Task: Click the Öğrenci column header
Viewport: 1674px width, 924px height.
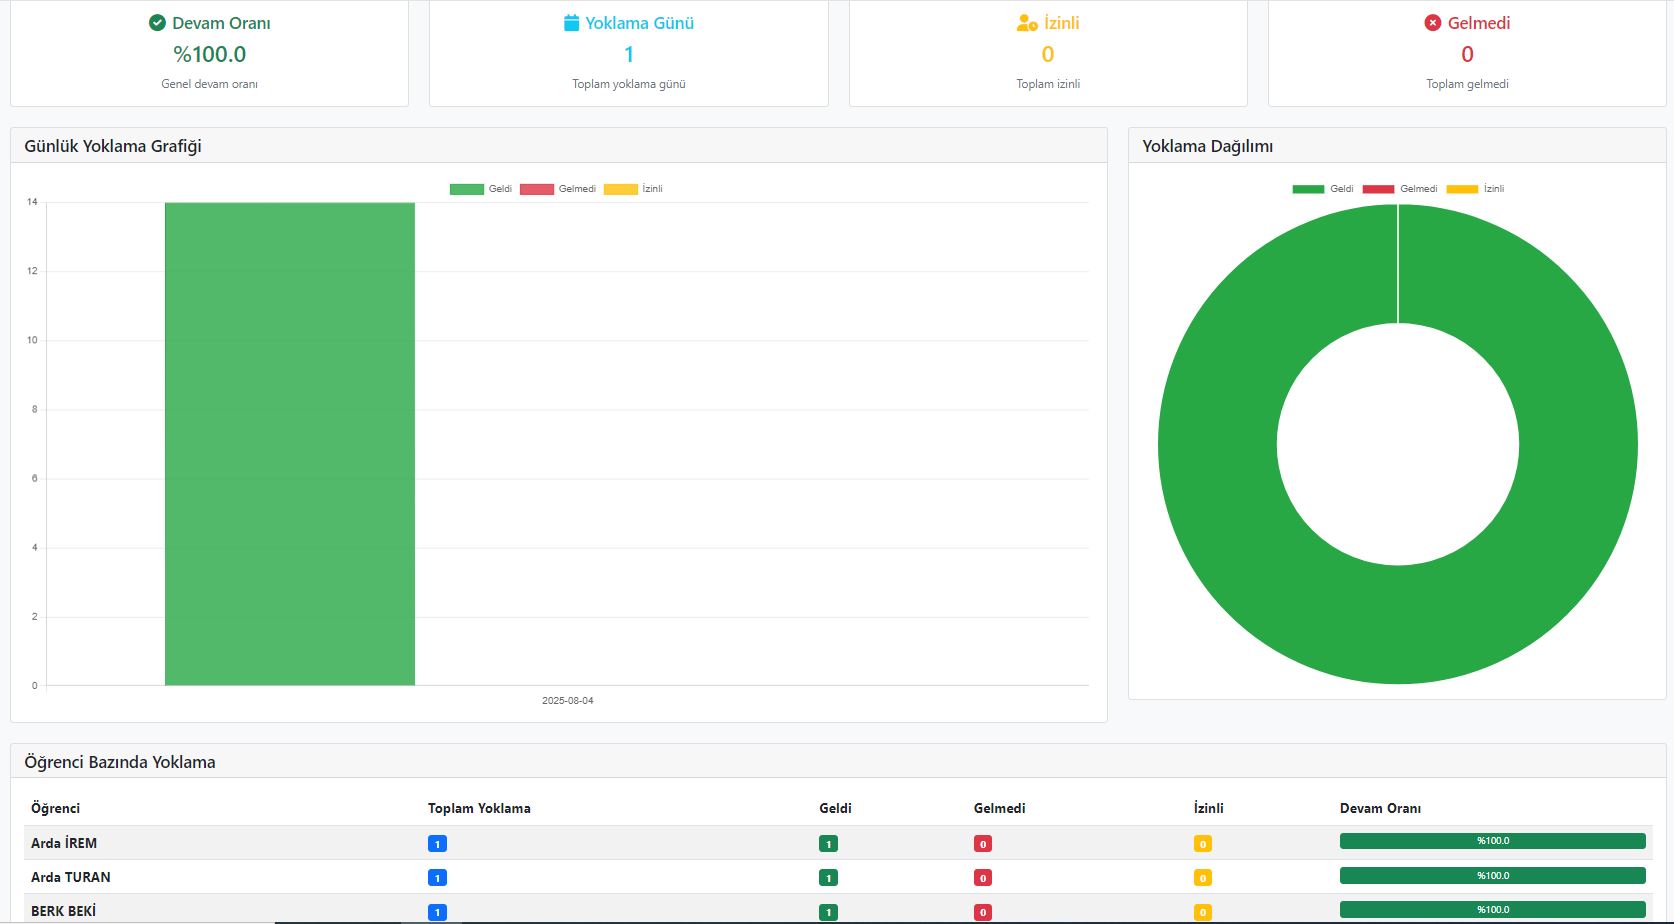Action: (55, 808)
